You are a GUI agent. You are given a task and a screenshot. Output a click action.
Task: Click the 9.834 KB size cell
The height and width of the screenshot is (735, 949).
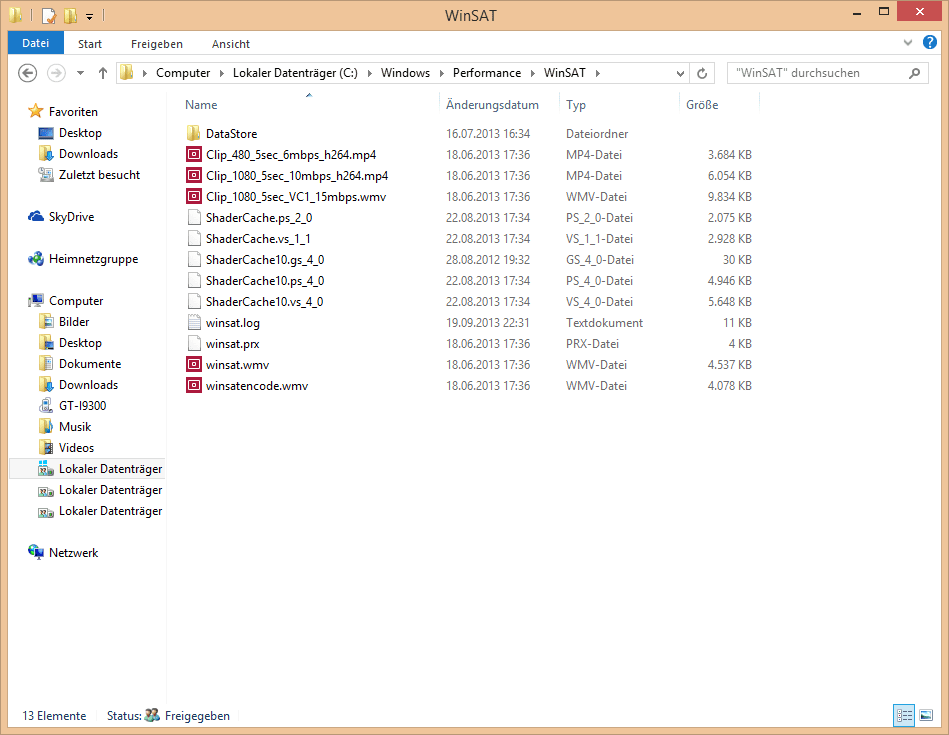(729, 197)
